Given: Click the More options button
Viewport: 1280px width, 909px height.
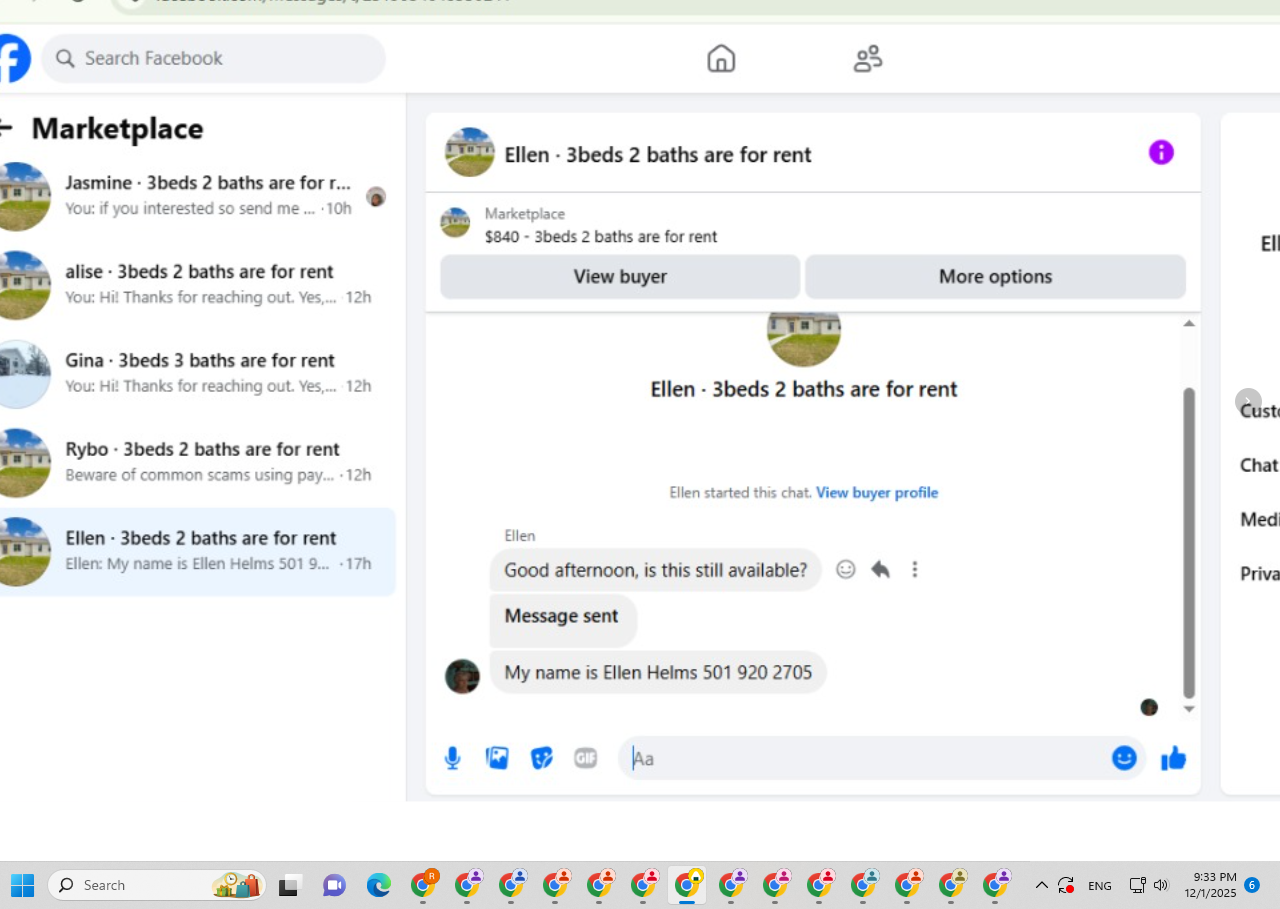Looking at the screenshot, I should coord(995,277).
